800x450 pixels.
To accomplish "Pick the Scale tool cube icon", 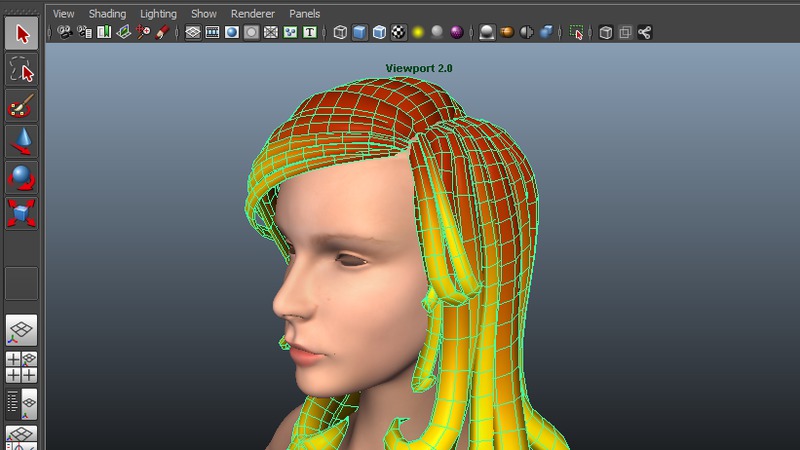I will [x=22, y=213].
